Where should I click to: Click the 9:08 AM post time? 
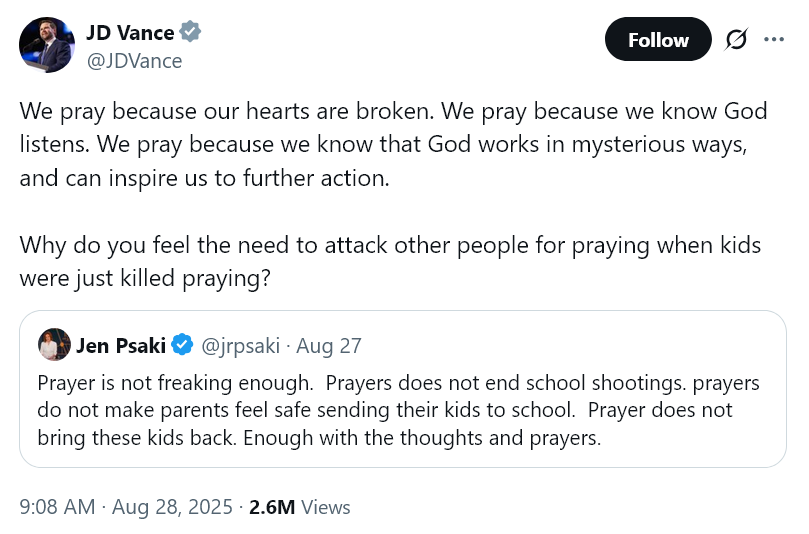point(56,507)
